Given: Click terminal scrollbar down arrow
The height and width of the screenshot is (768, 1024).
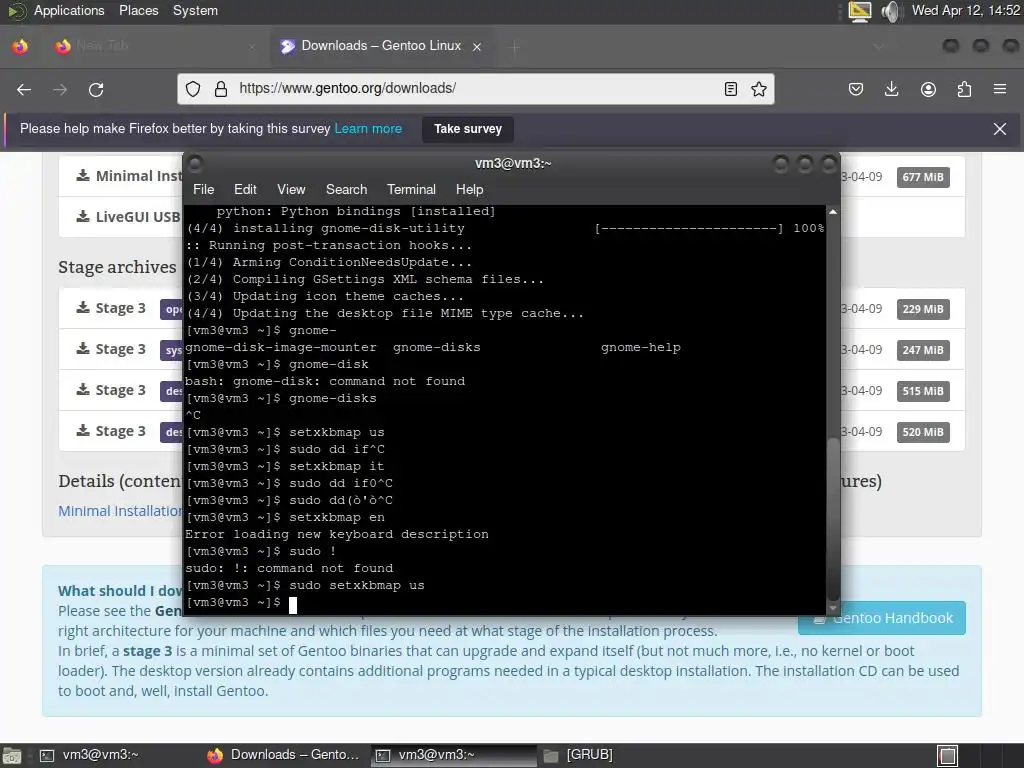Looking at the screenshot, I should [833, 608].
